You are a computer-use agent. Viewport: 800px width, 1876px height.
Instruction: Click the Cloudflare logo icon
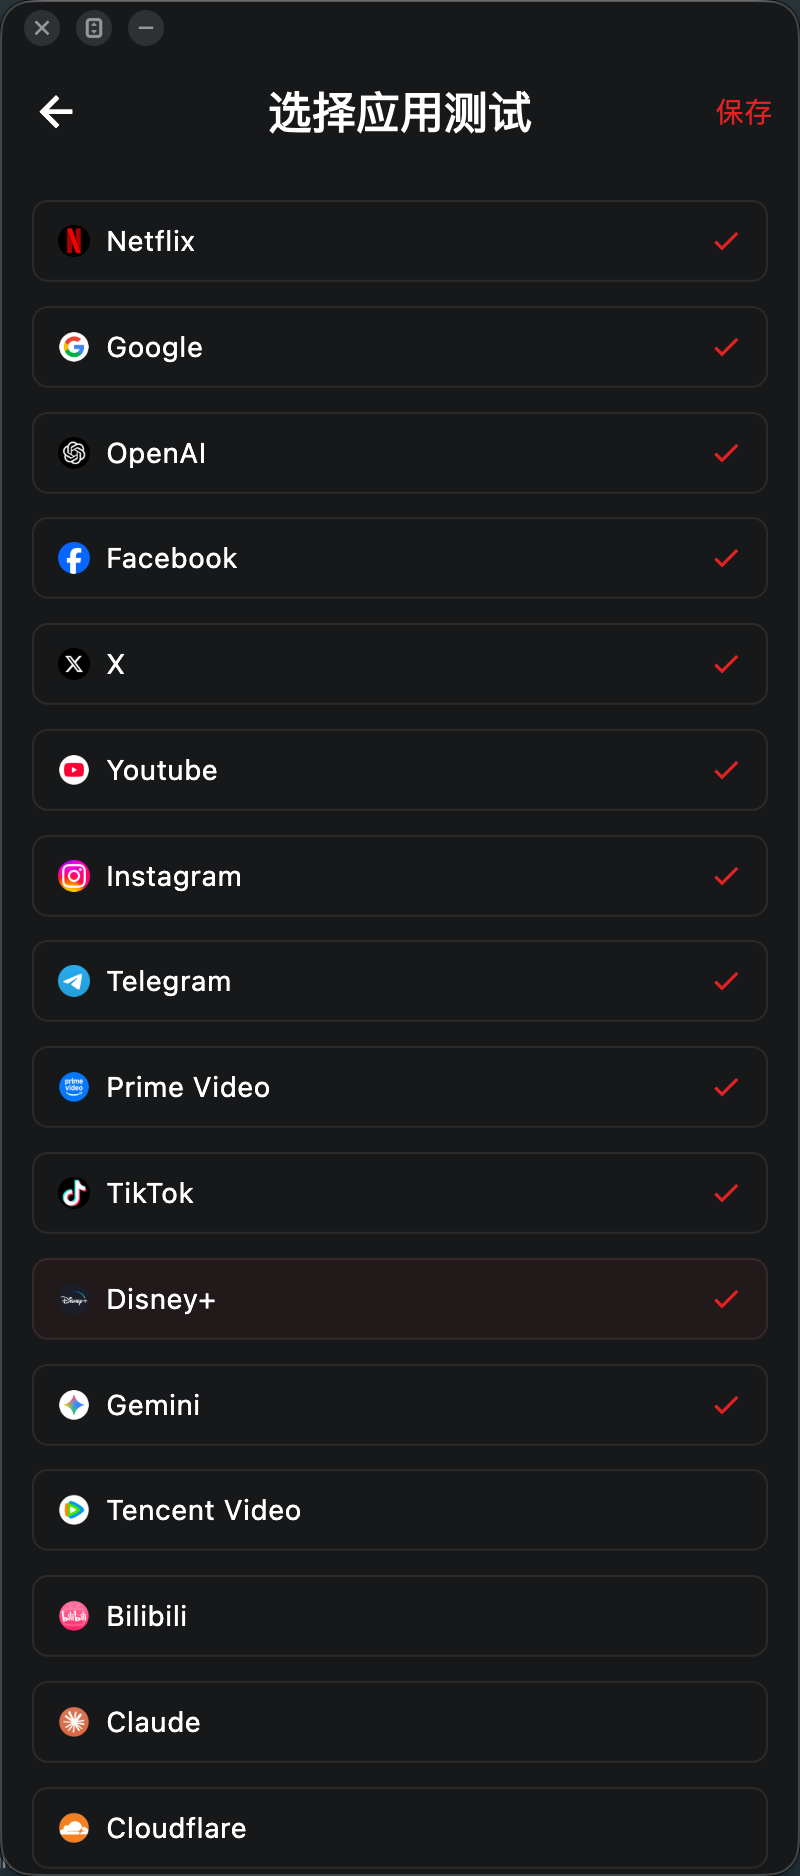click(x=74, y=1828)
